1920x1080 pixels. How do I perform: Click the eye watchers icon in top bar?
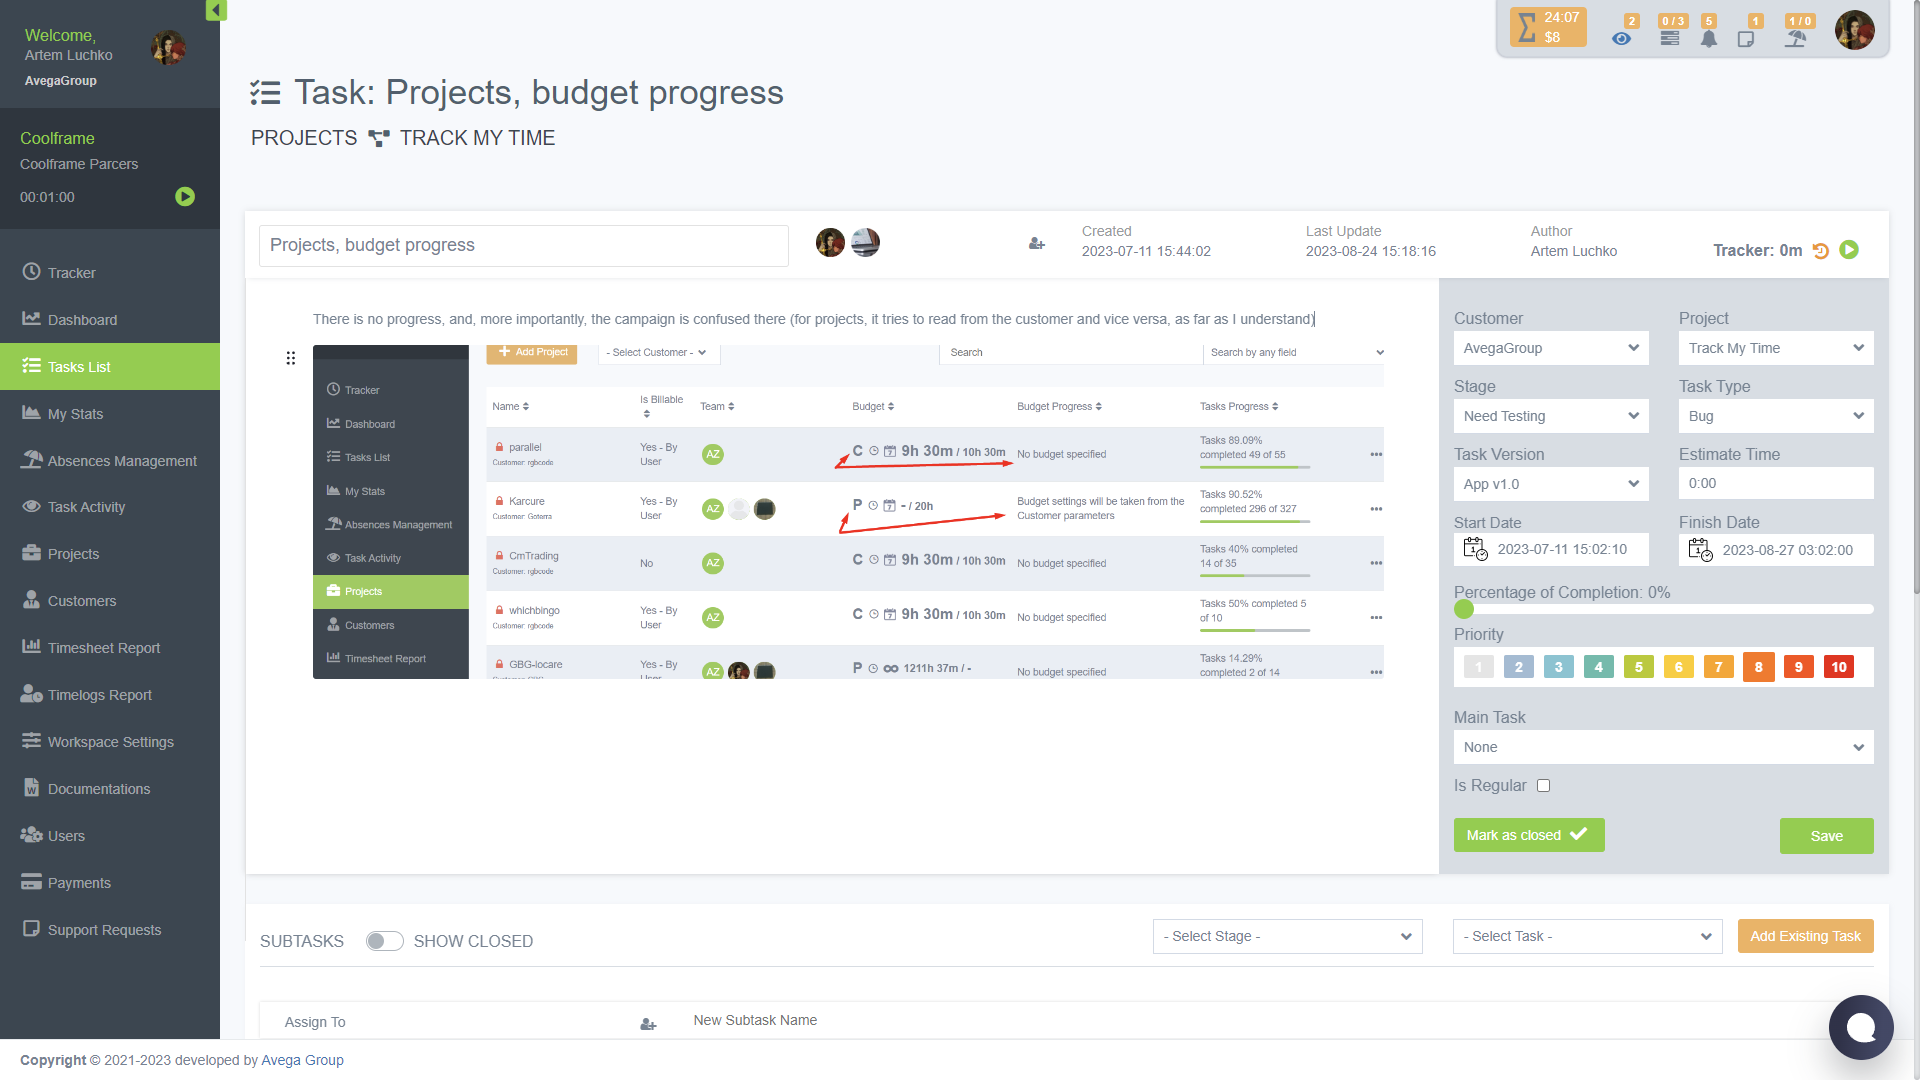tap(1621, 38)
